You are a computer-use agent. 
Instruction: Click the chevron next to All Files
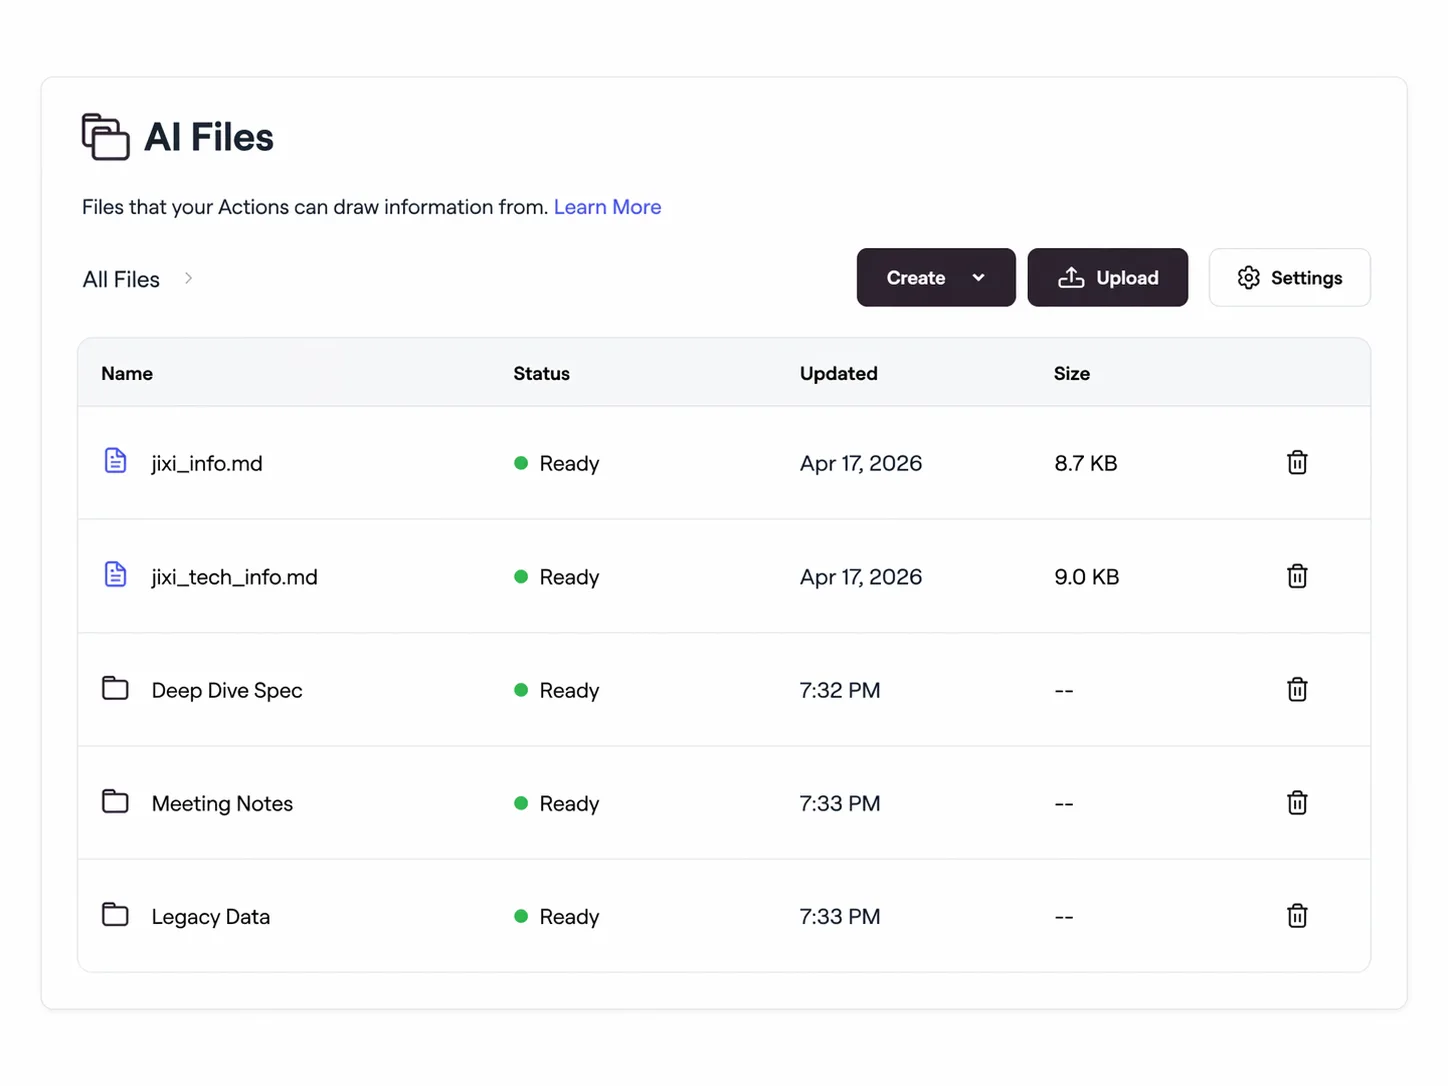click(189, 278)
